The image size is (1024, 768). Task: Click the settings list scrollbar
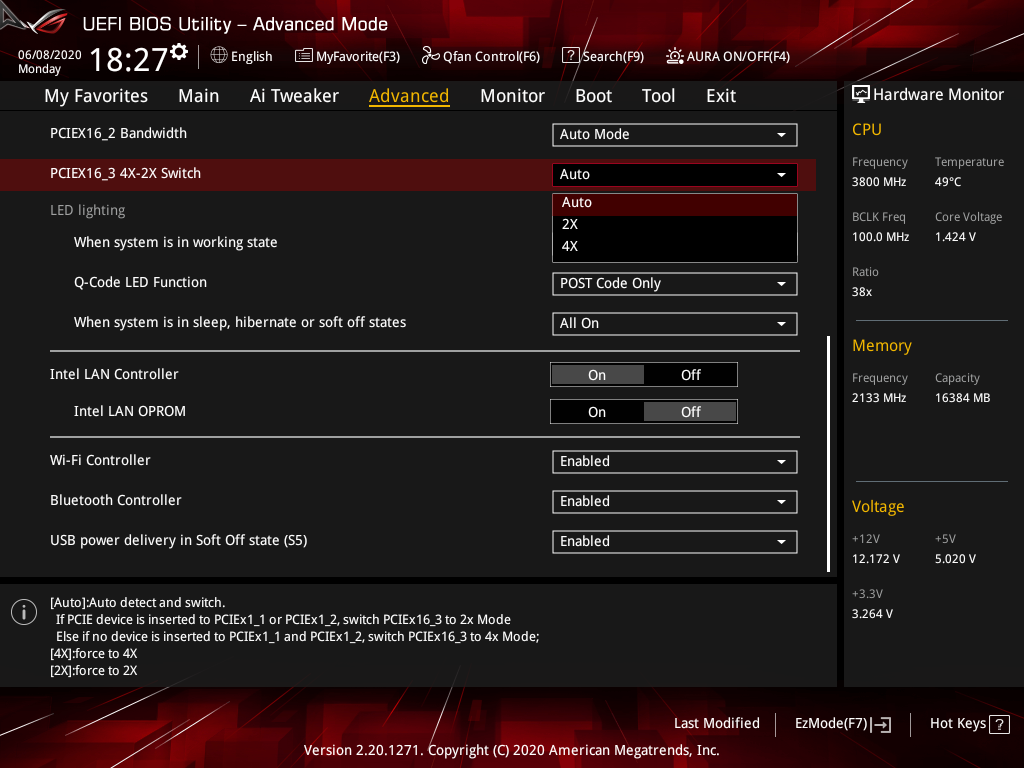[828, 454]
